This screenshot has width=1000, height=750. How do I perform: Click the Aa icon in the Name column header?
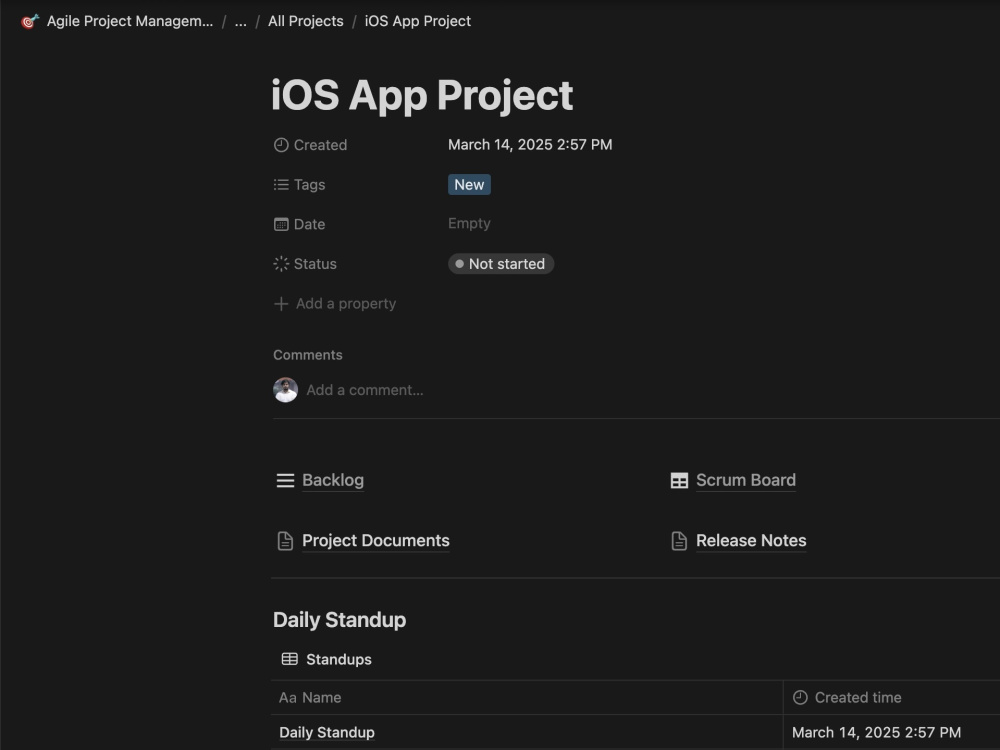pyautogui.click(x=288, y=698)
